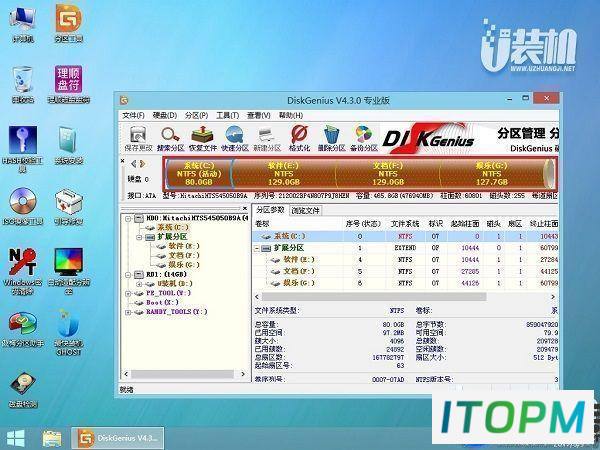Select 软件(E:) row in partition table

(405, 260)
